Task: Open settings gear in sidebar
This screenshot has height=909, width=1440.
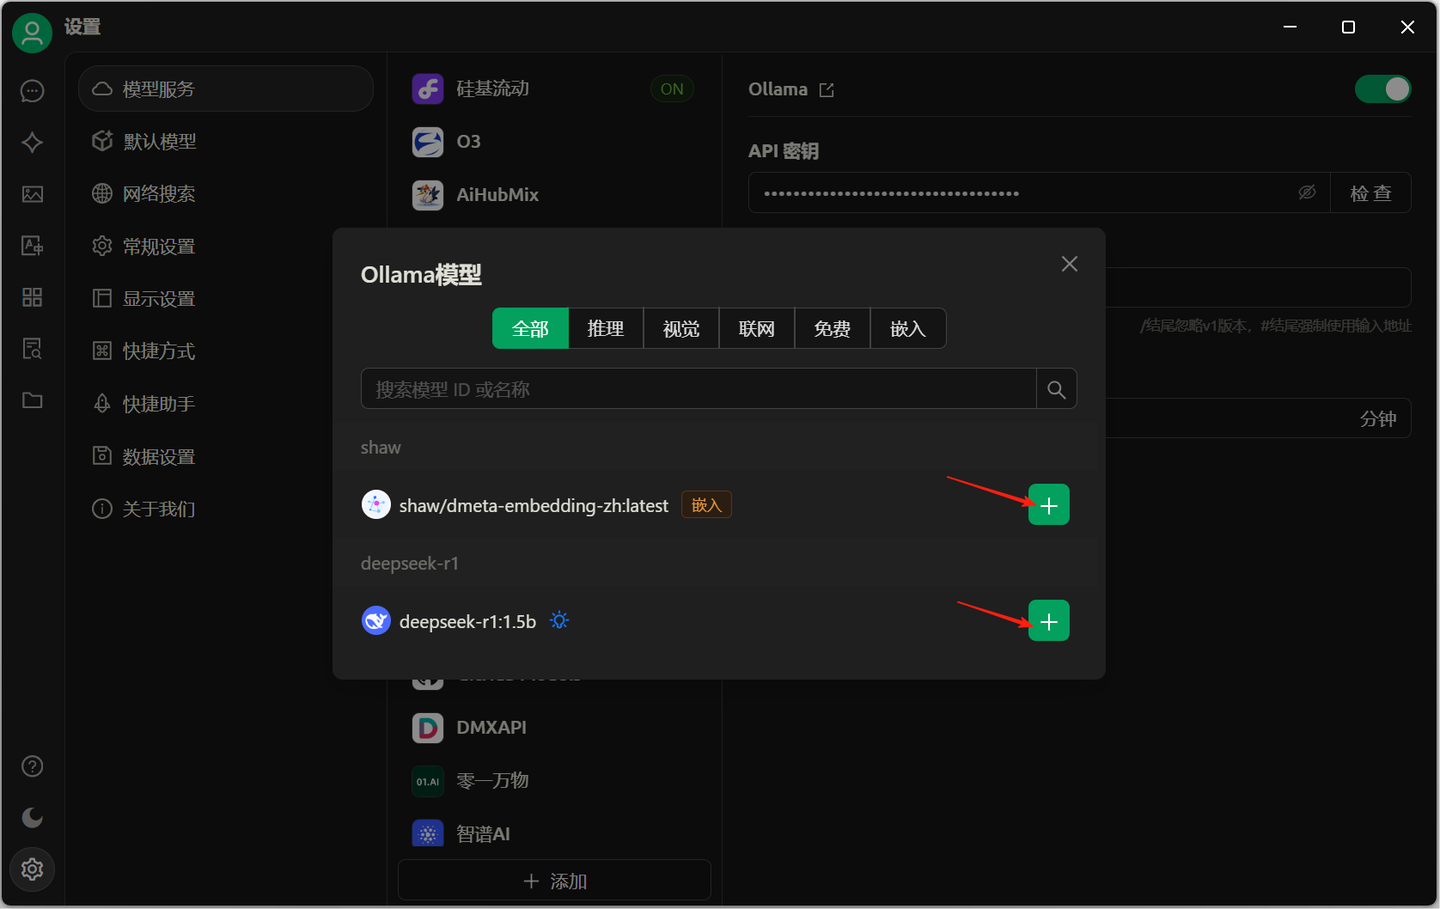Action: [x=32, y=869]
